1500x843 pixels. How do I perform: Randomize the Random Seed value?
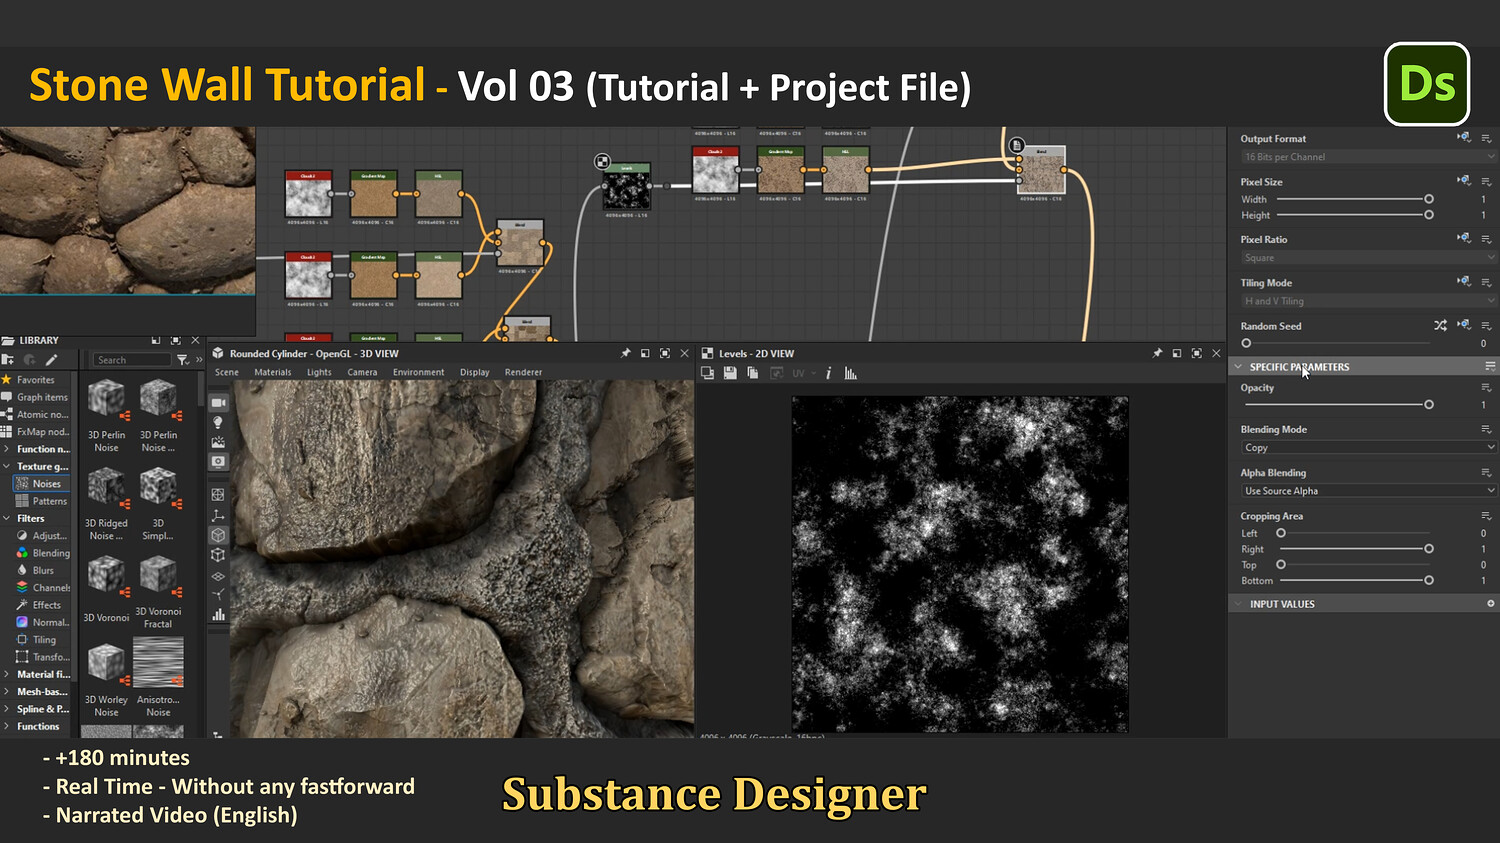(1440, 326)
